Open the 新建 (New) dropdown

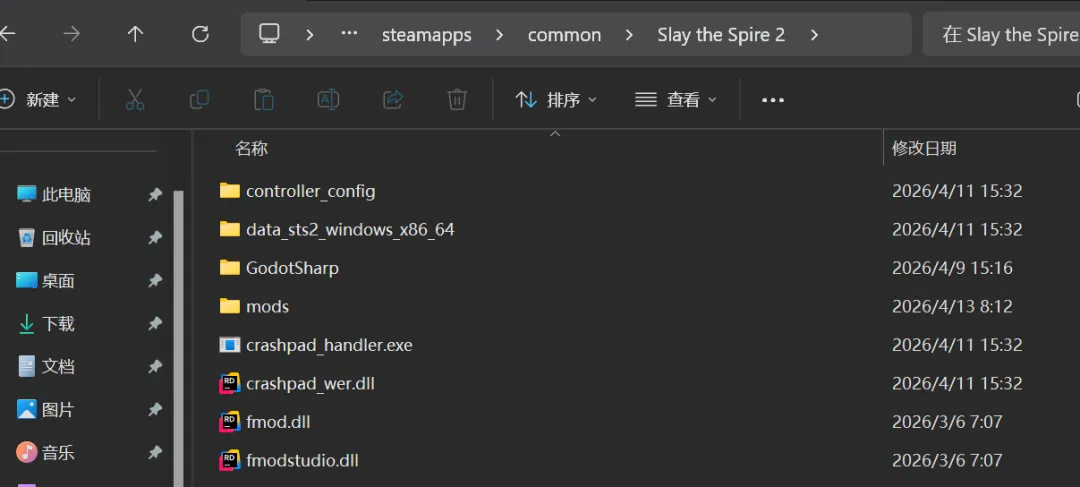pos(38,100)
